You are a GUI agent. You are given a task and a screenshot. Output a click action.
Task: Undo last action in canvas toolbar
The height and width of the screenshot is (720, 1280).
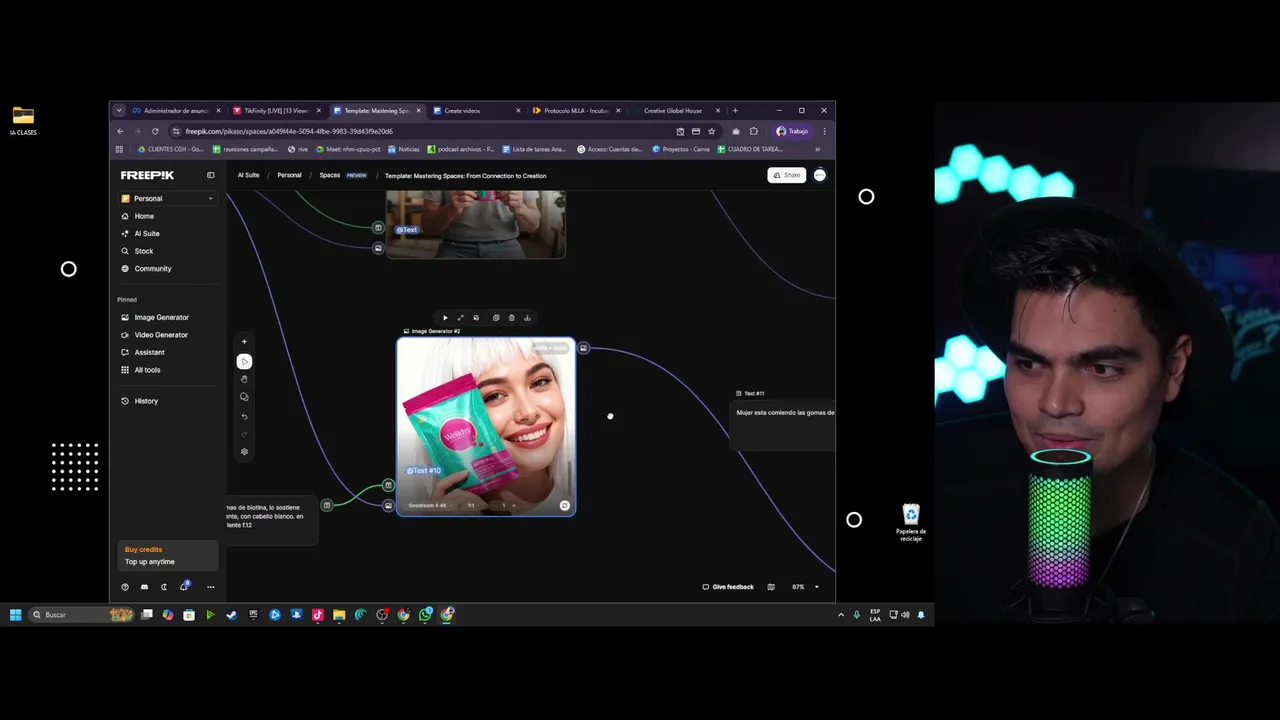point(244,416)
